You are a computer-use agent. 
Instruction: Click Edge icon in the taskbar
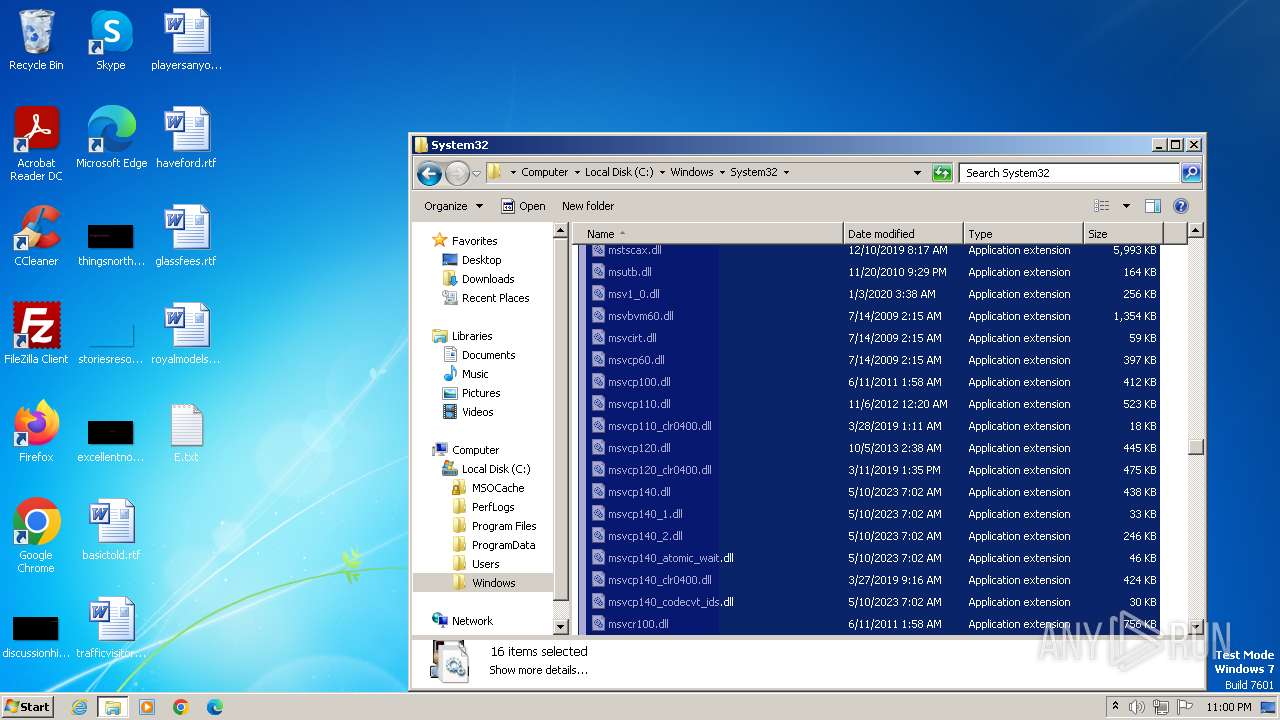tap(214, 707)
